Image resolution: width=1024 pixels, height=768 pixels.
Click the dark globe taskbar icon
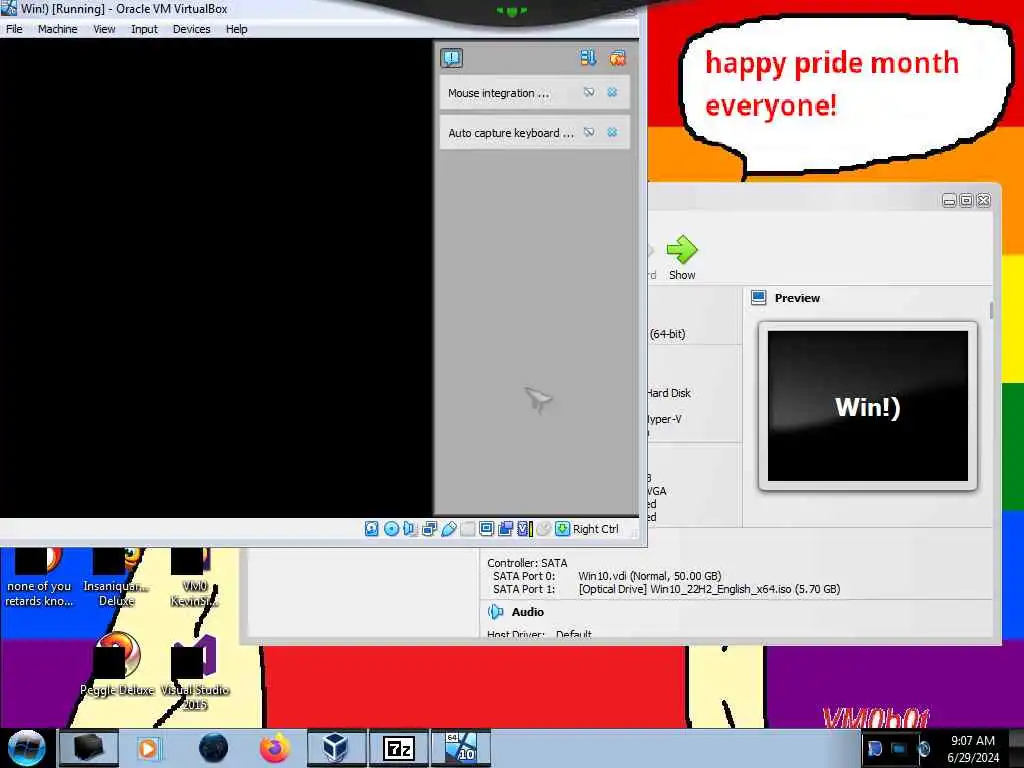click(213, 748)
